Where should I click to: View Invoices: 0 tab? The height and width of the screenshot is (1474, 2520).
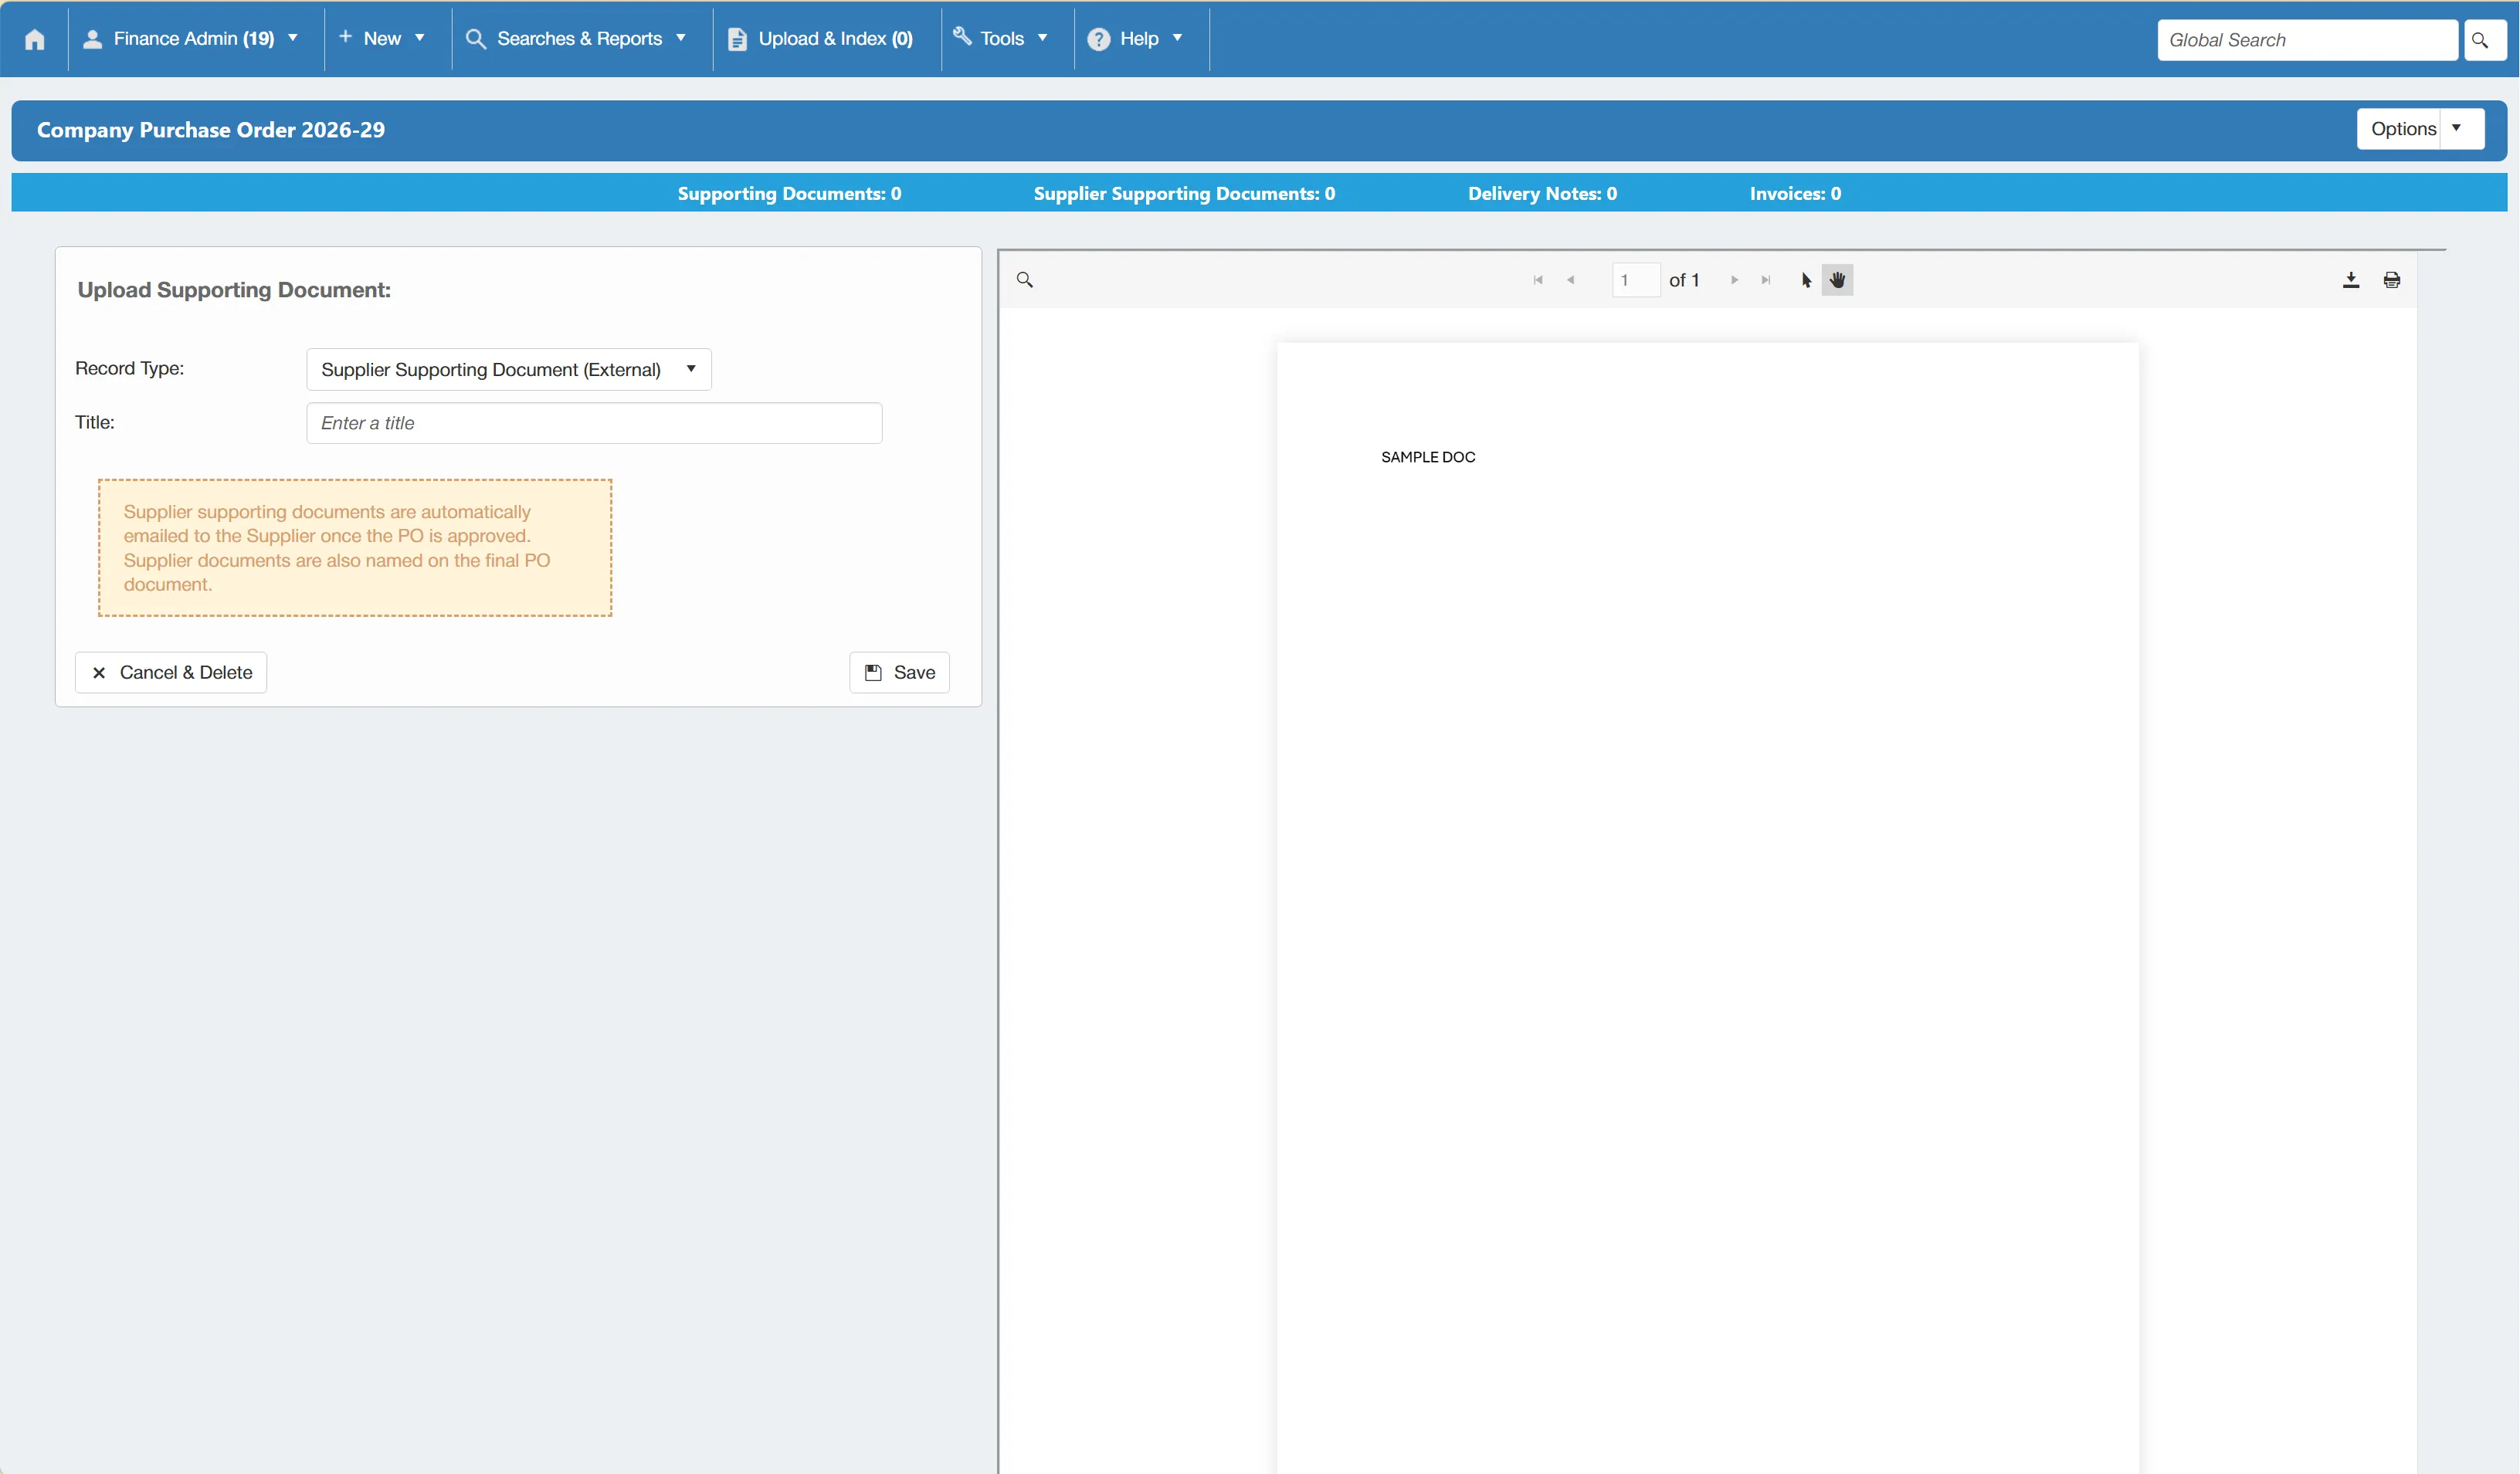coord(1795,193)
